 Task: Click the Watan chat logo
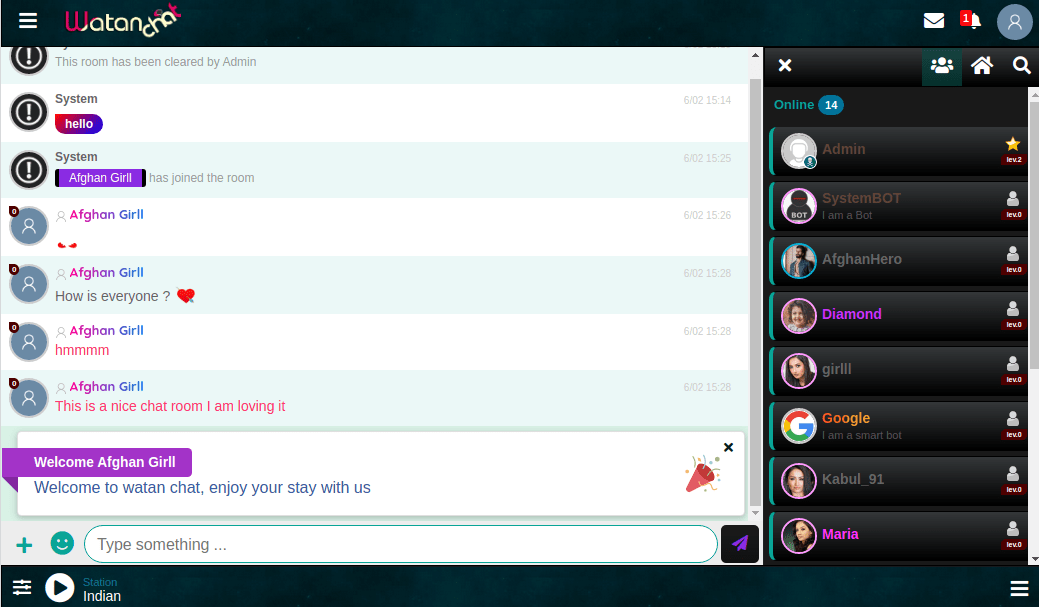122,21
